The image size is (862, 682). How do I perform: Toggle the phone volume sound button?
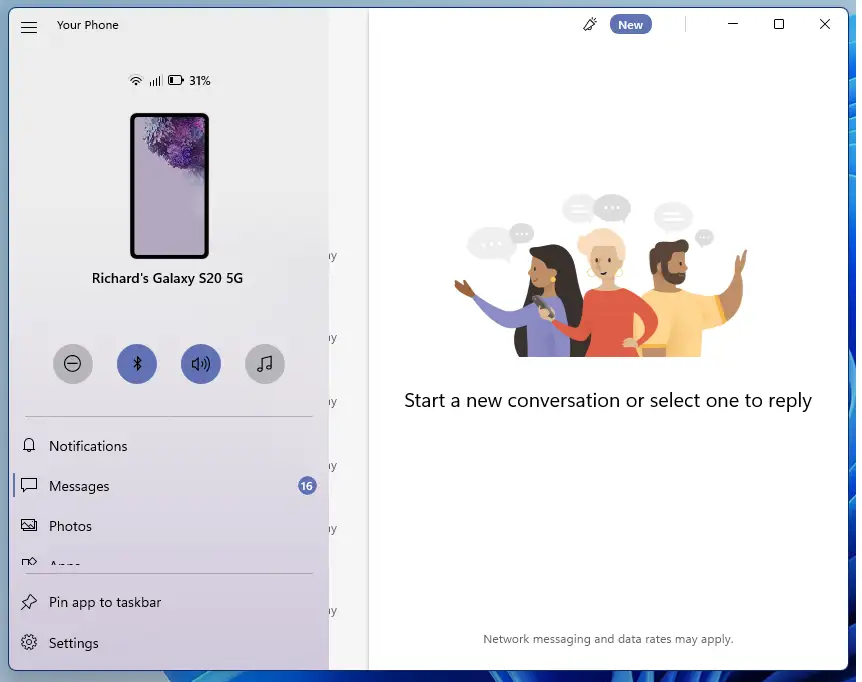201,364
